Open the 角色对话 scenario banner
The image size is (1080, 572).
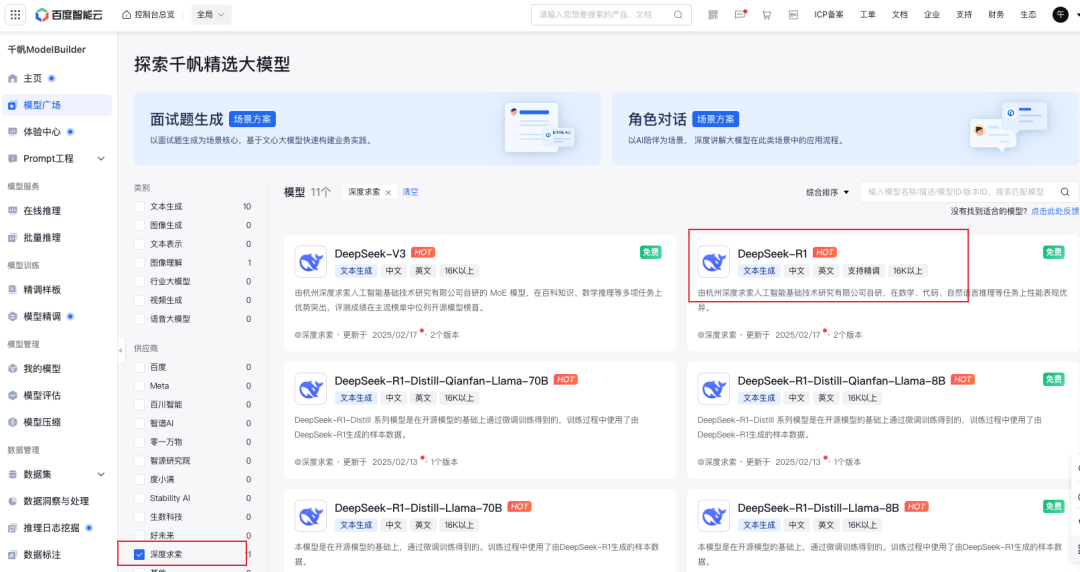click(846, 128)
